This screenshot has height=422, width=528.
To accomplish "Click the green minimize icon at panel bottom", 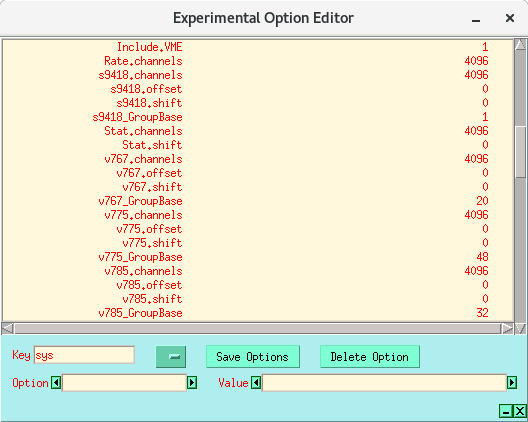I will coord(506,411).
